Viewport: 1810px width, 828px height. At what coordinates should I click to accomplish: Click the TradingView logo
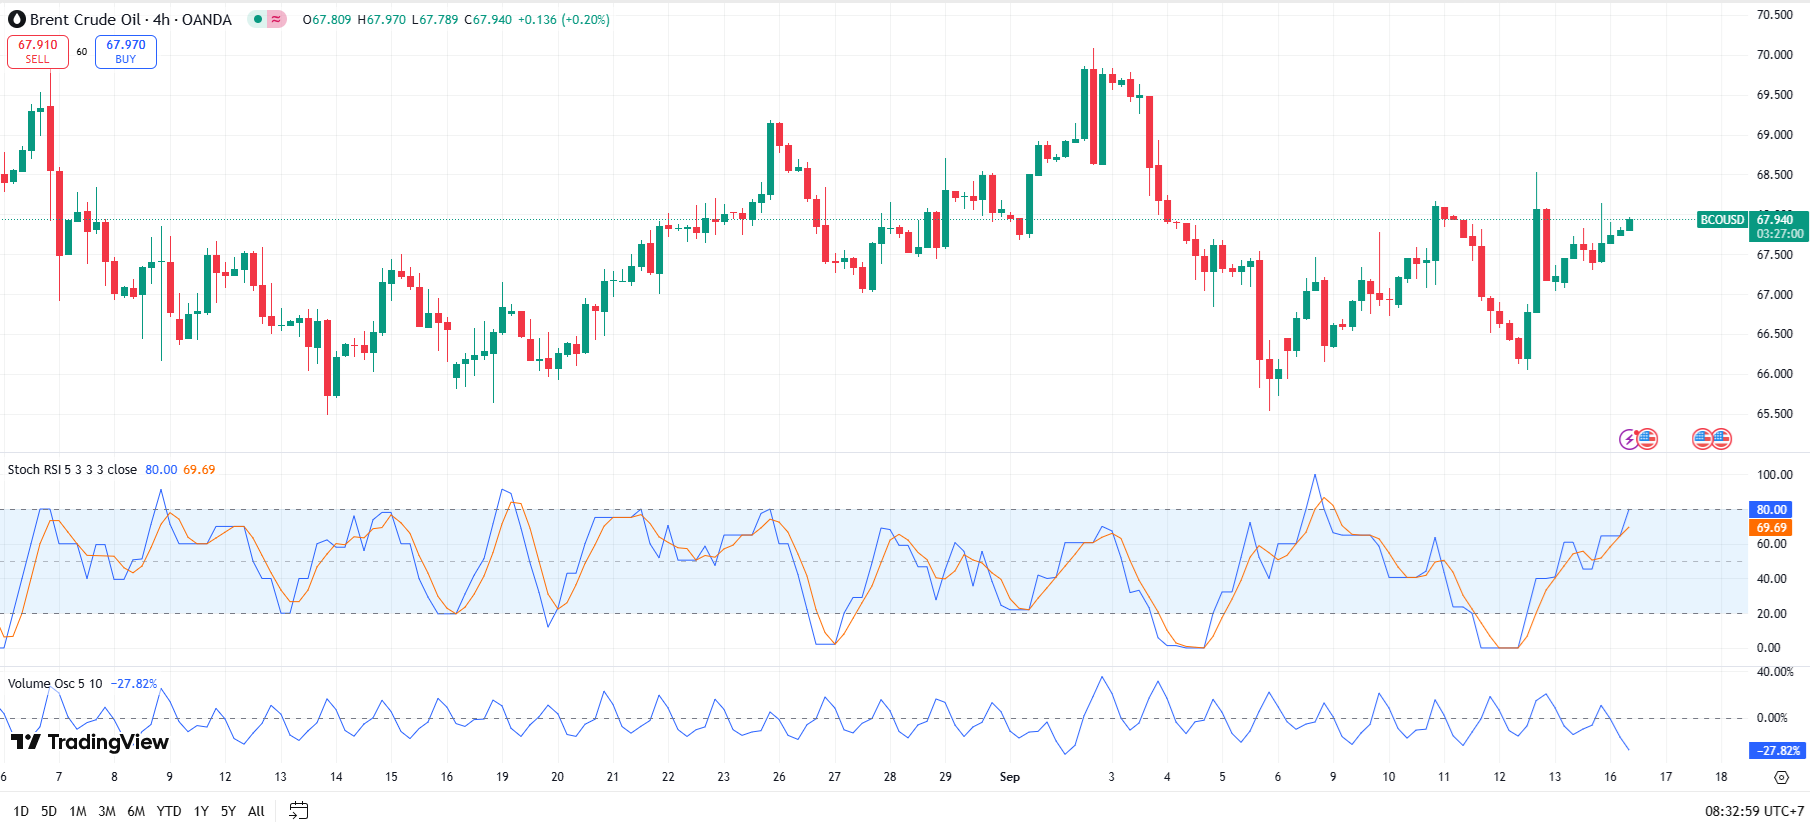[90, 742]
